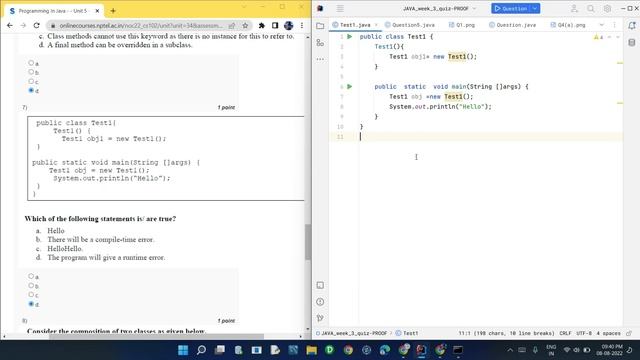Screen dimensions: 640x360
Task: Open the Q1.png tab
Action: click(462, 25)
